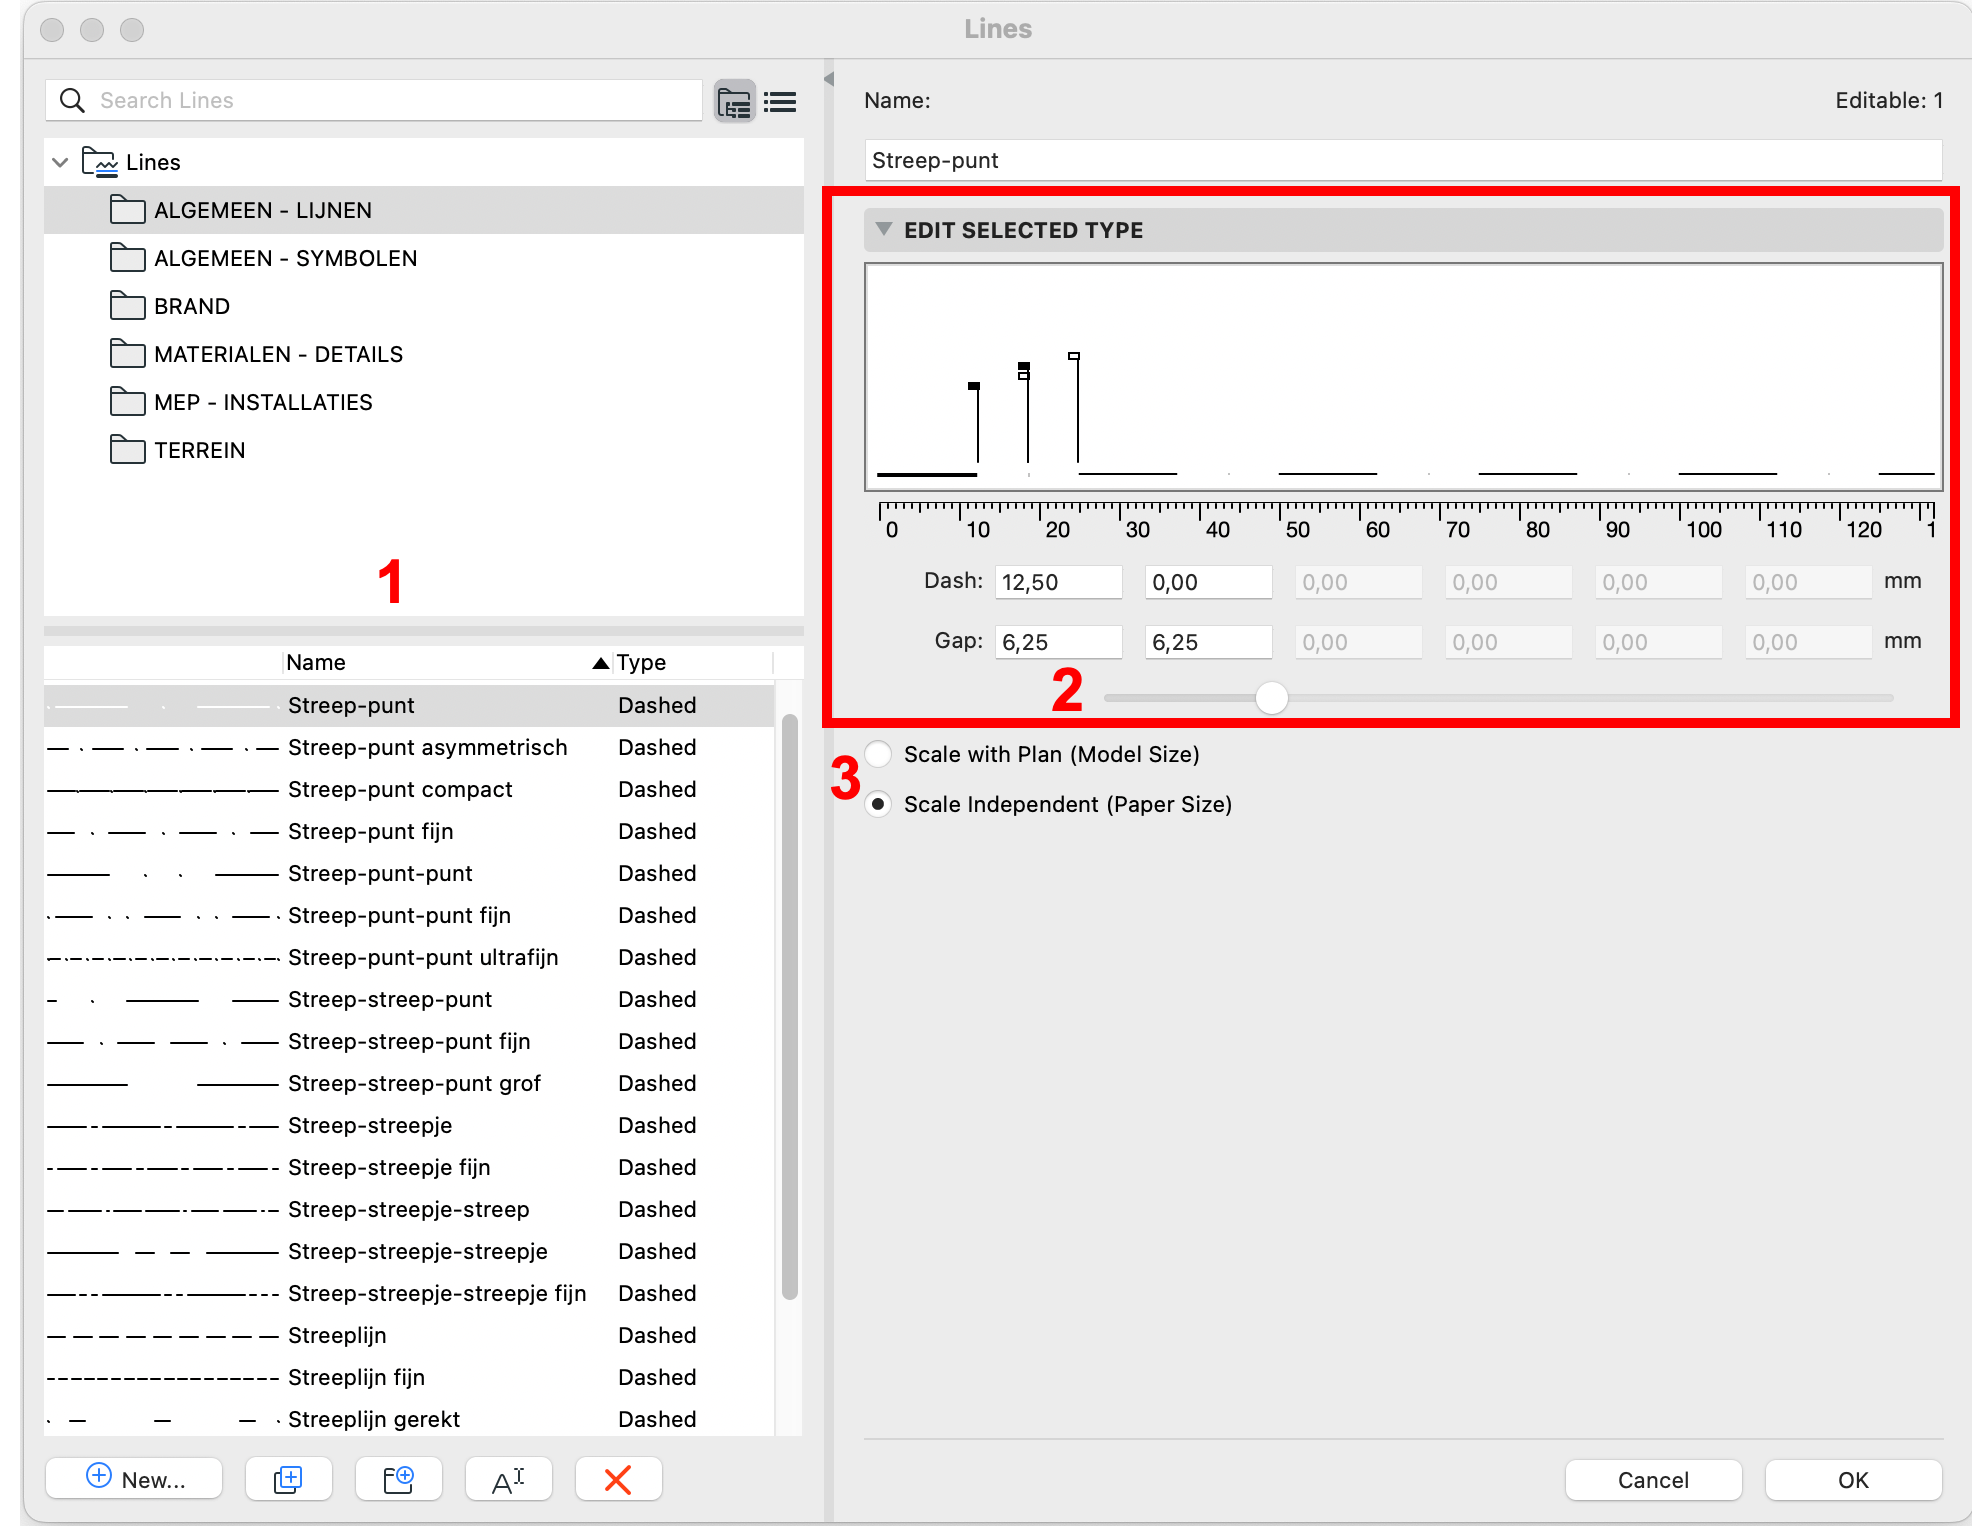Click the Name field containing Streep-punt
This screenshot has height=1526, width=1972.
point(1403,160)
